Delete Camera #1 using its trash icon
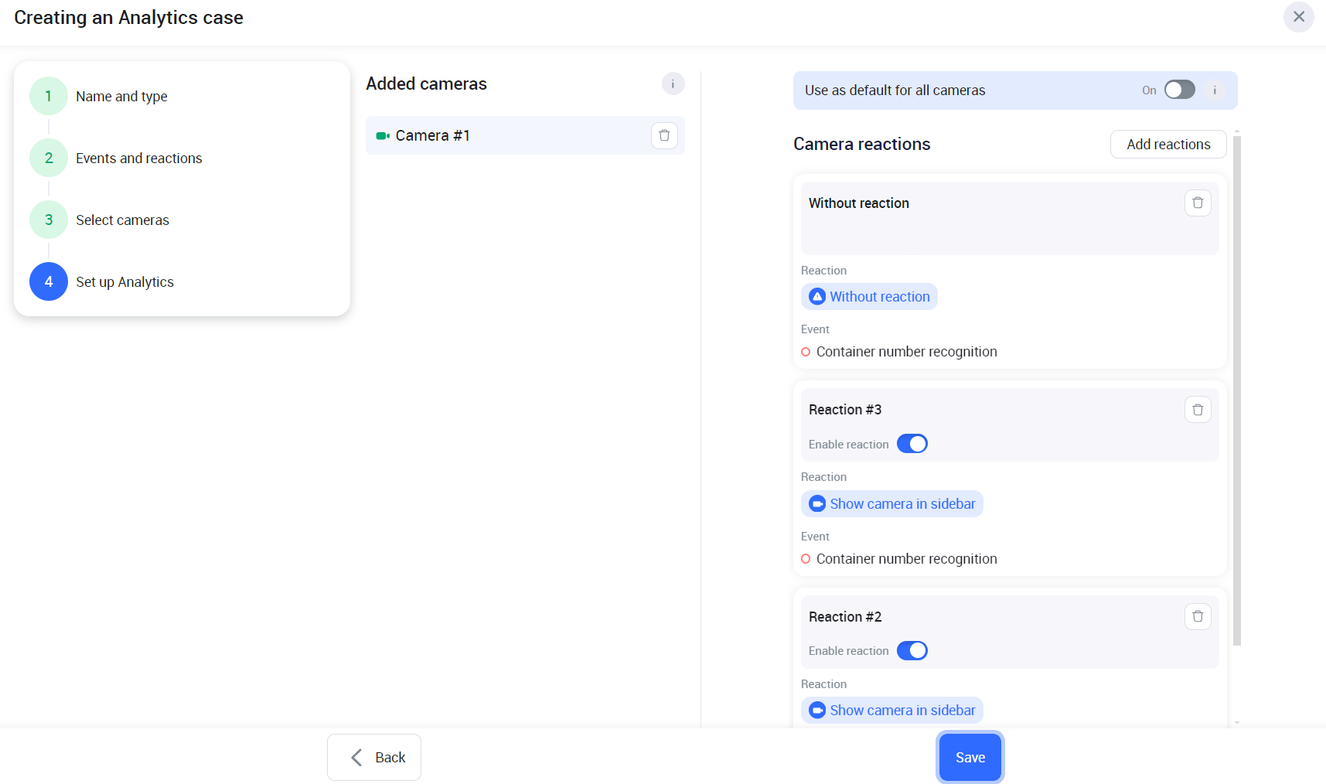Image resolution: width=1326 pixels, height=784 pixels. (x=664, y=136)
